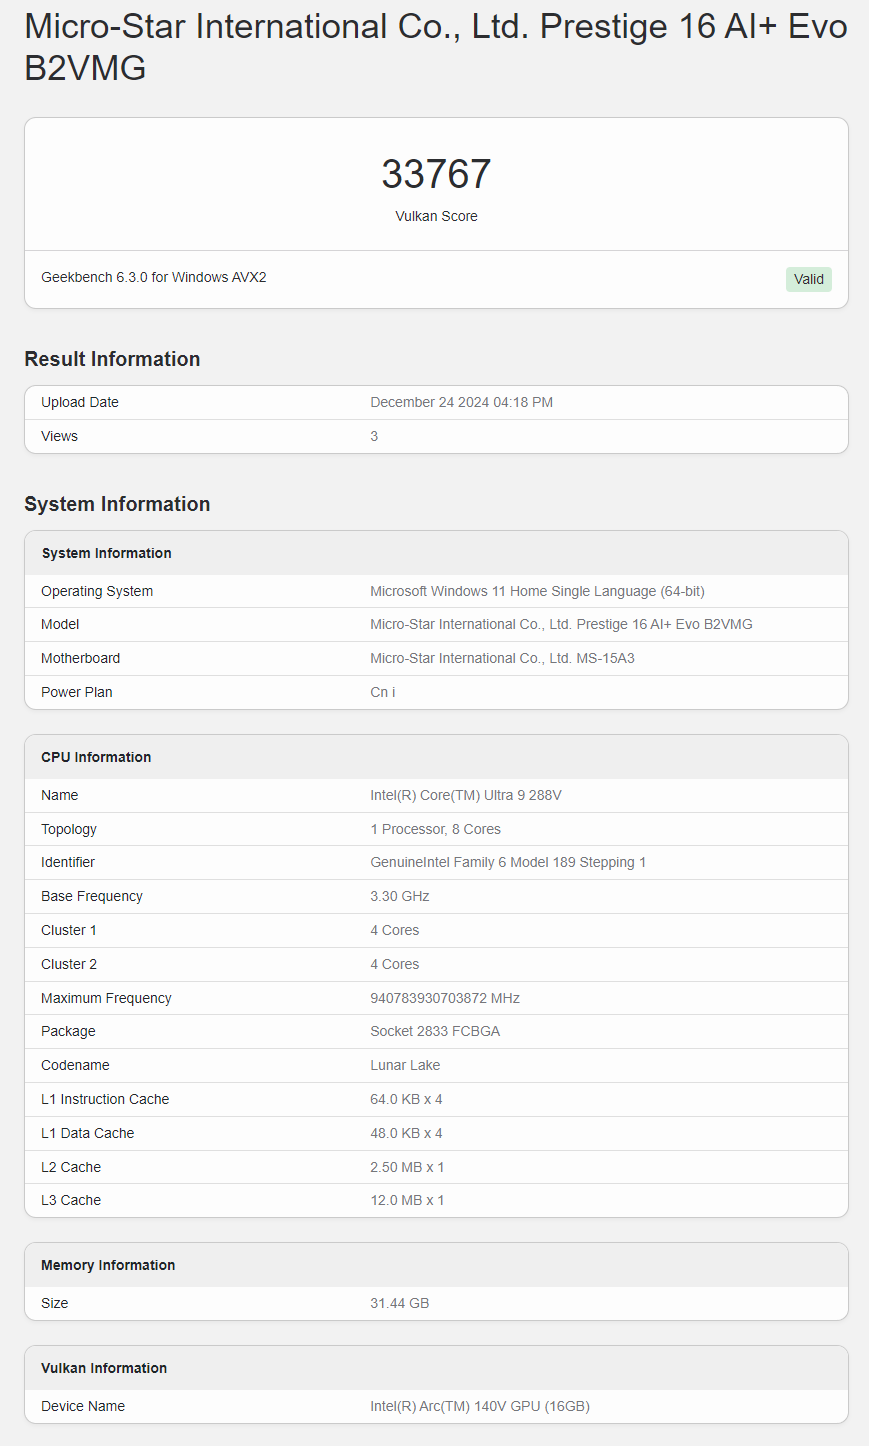Click the green Valid status badge
869x1446 pixels.
(808, 279)
